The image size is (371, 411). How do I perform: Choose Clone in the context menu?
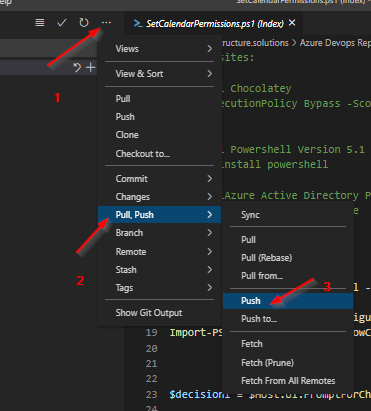[x=159, y=135]
